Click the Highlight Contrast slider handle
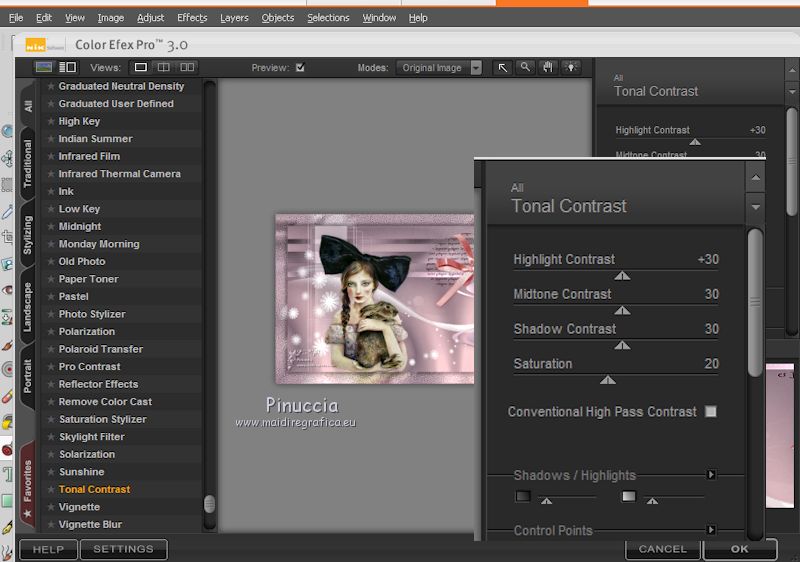 coord(622,276)
